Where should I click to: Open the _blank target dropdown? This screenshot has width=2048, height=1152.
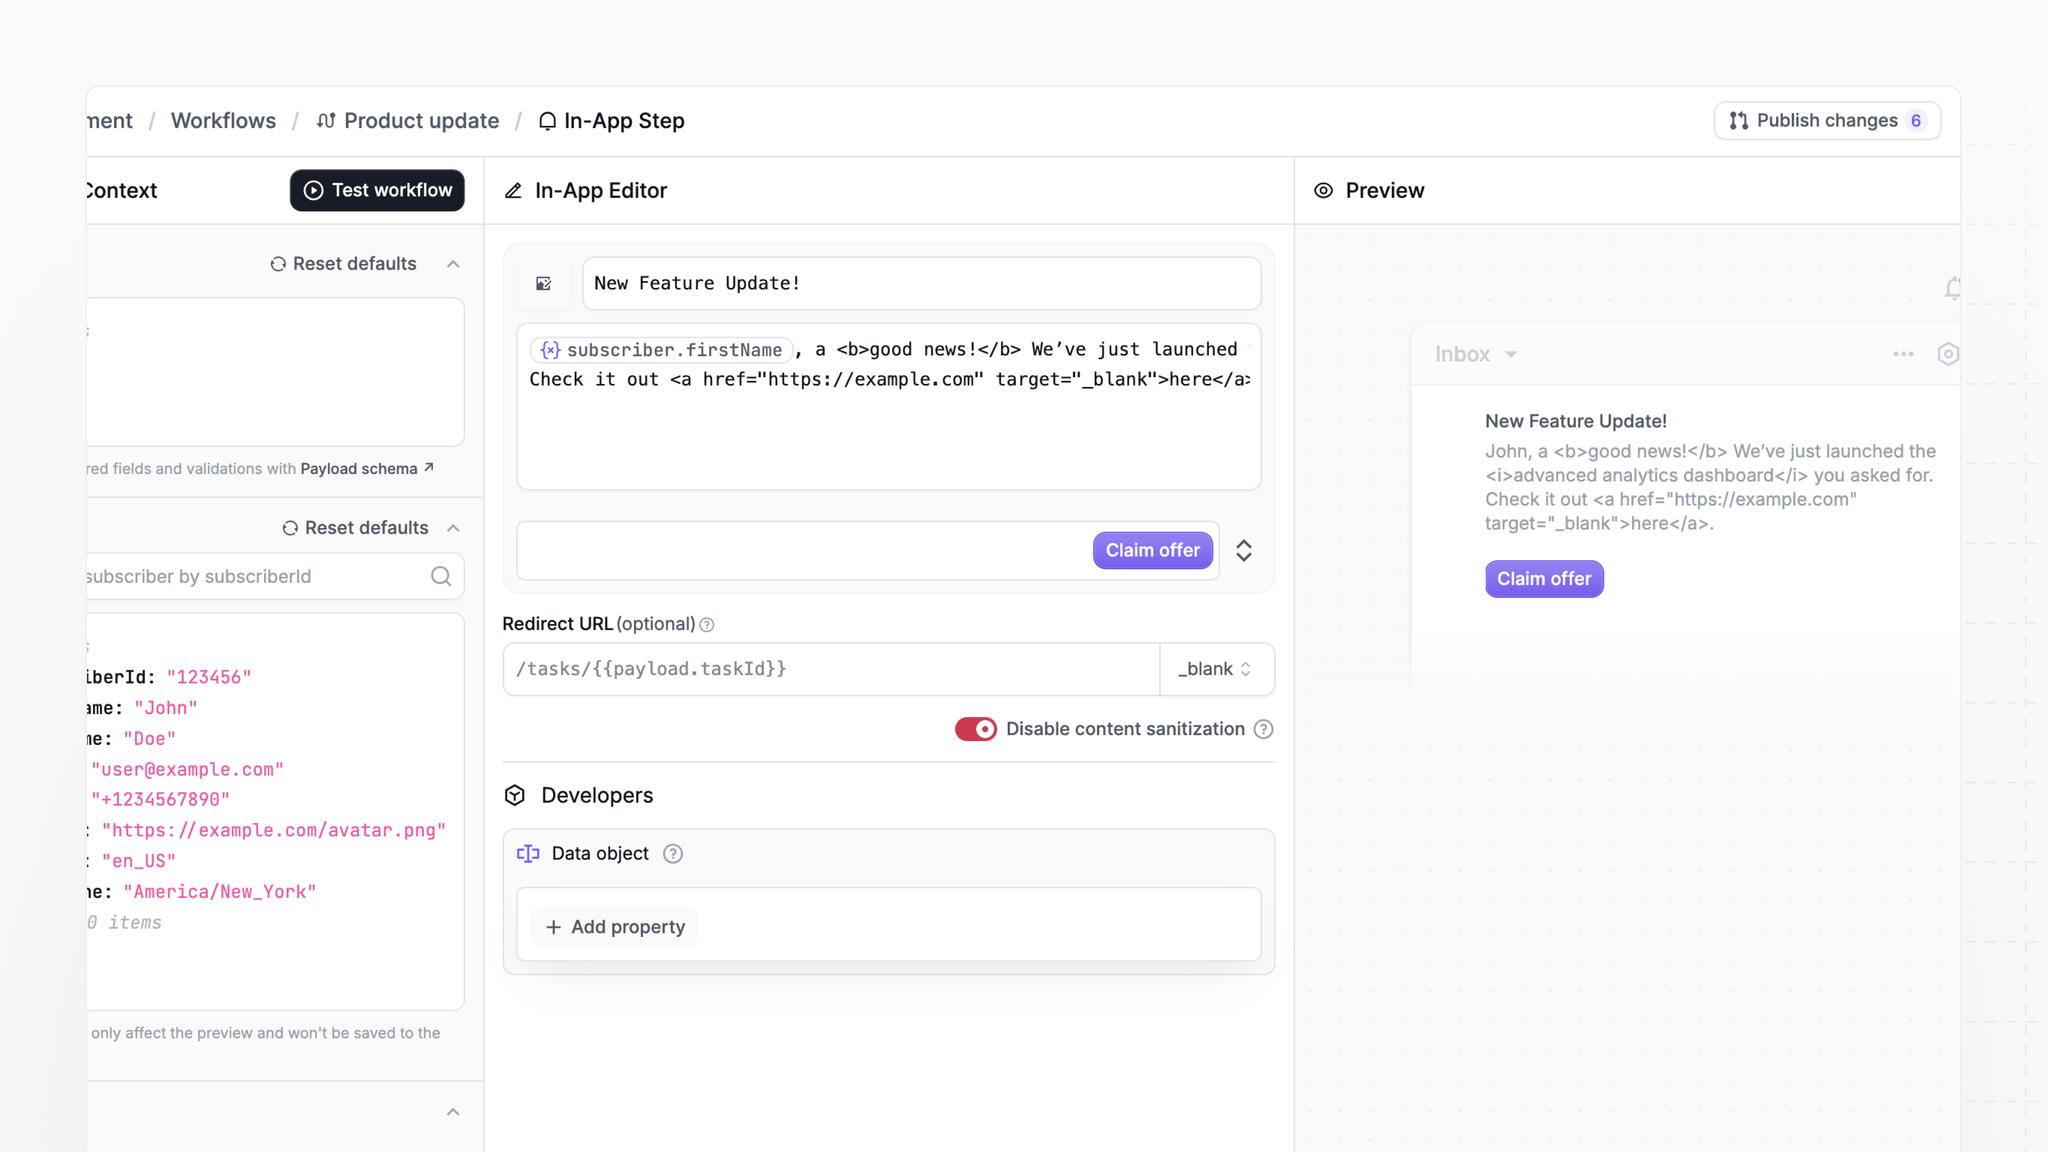tap(1216, 669)
